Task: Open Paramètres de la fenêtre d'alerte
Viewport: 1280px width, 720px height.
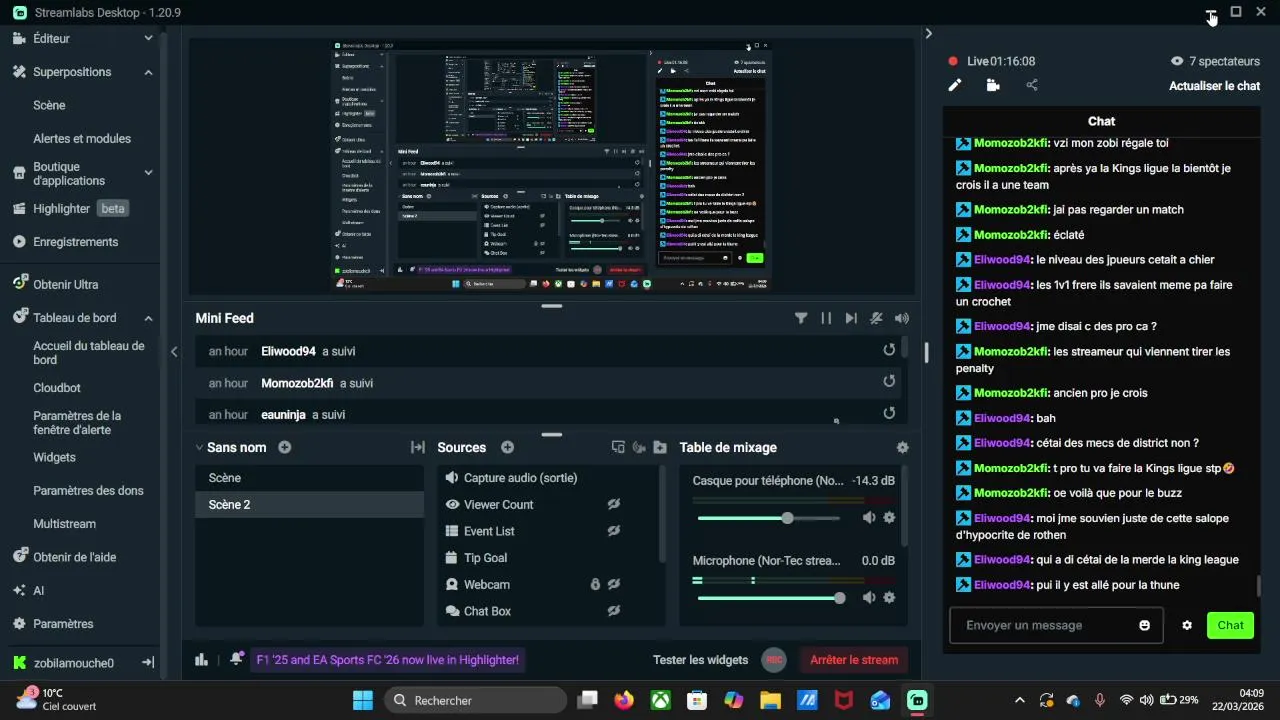Action: tap(77, 422)
